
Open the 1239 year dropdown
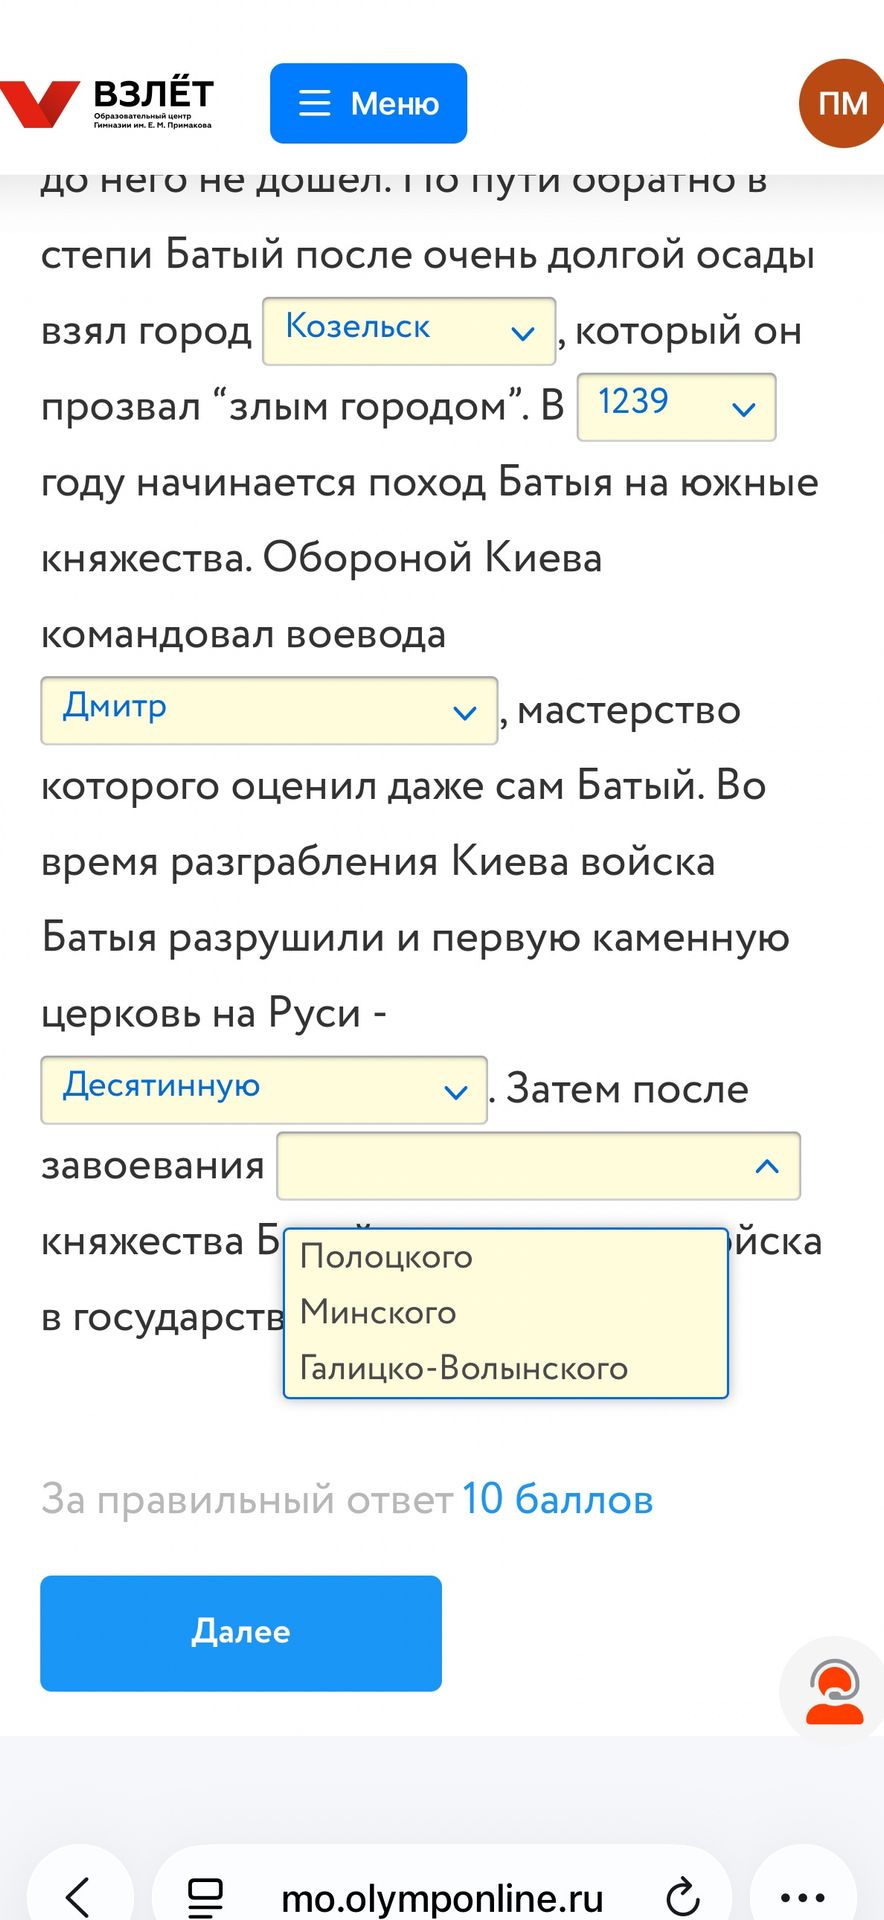(x=676, y=407)
